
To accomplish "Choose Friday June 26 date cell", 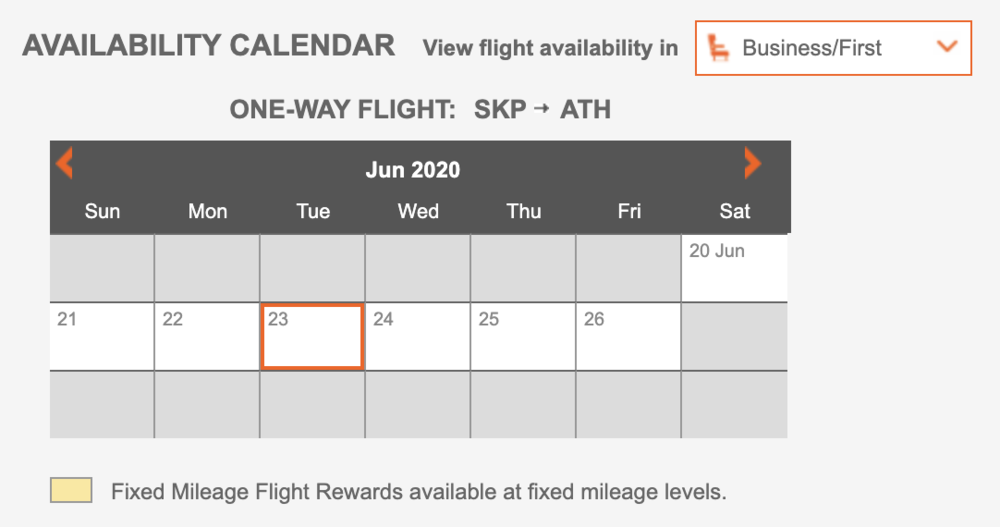I will pyautogui.click(x=628, y=336).
